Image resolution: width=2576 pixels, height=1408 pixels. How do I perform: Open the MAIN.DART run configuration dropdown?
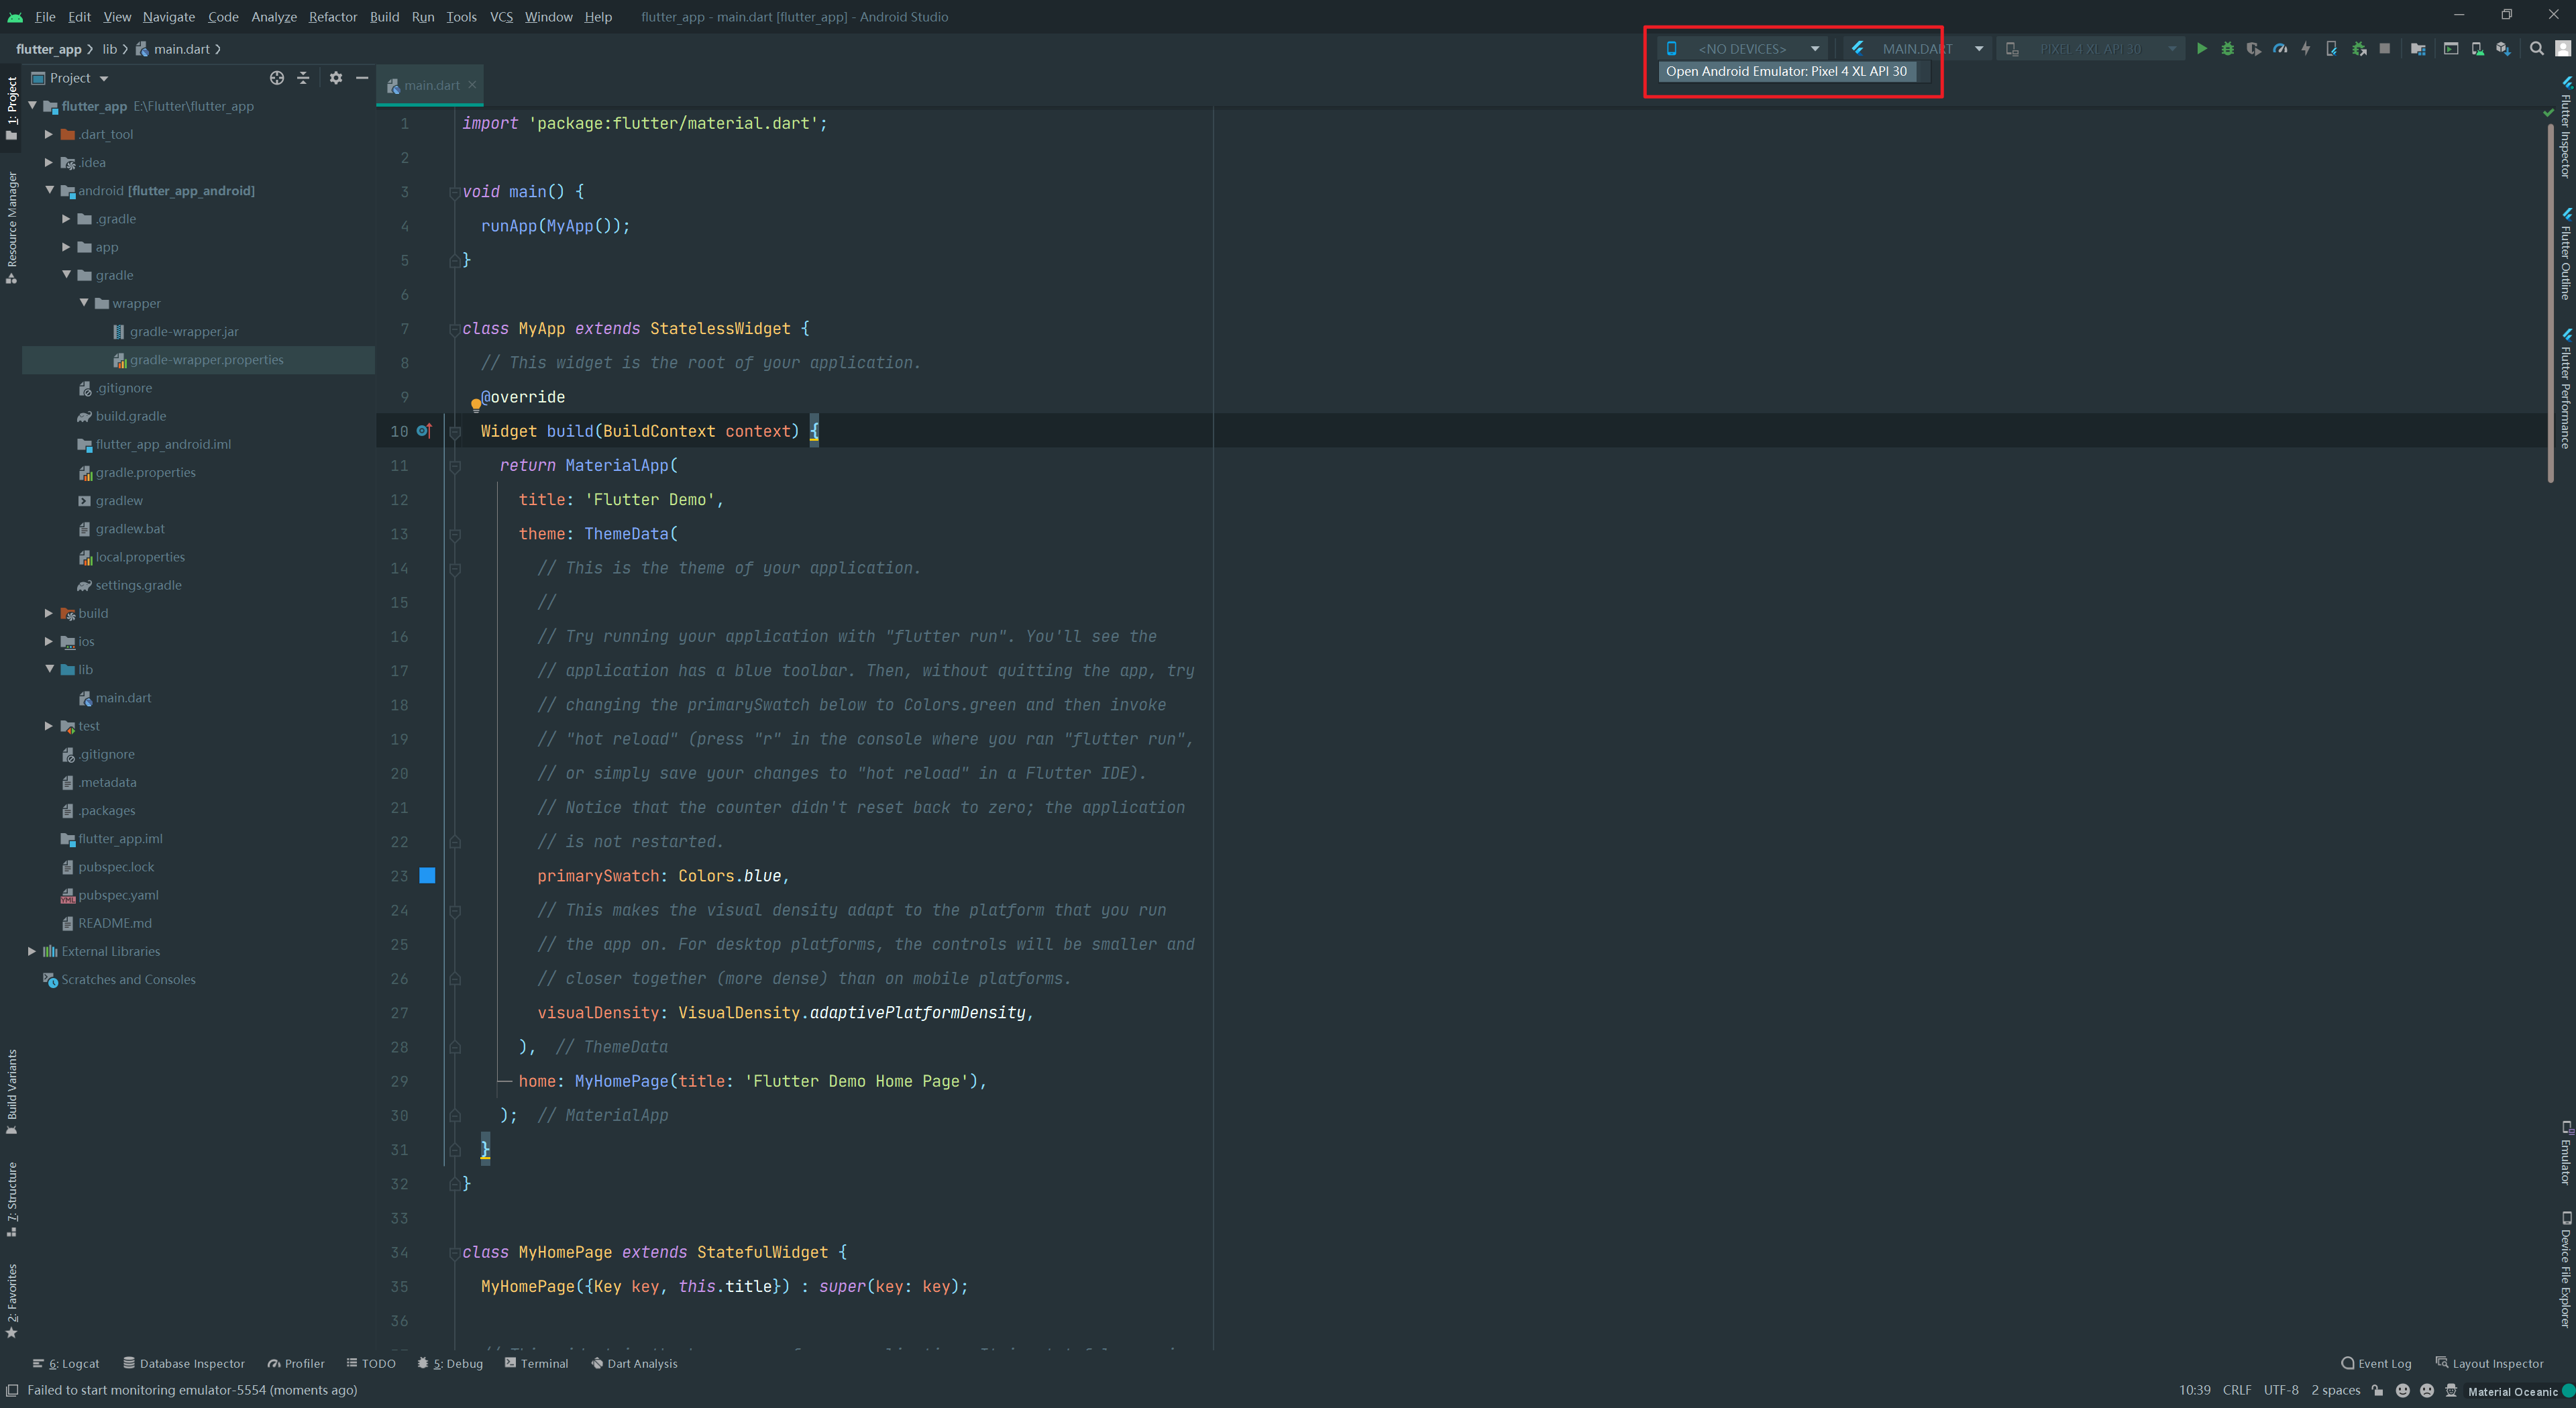[1917, 48]
